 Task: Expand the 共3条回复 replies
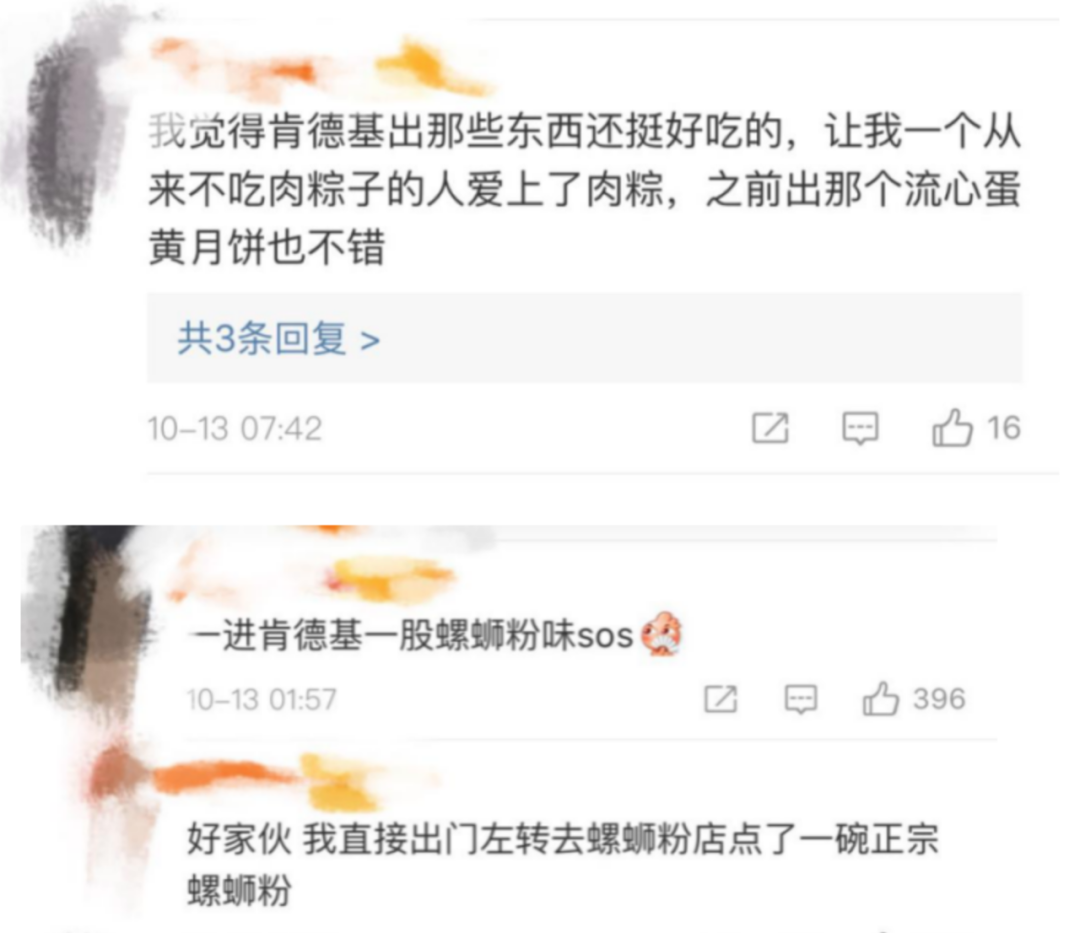[278, 338]
